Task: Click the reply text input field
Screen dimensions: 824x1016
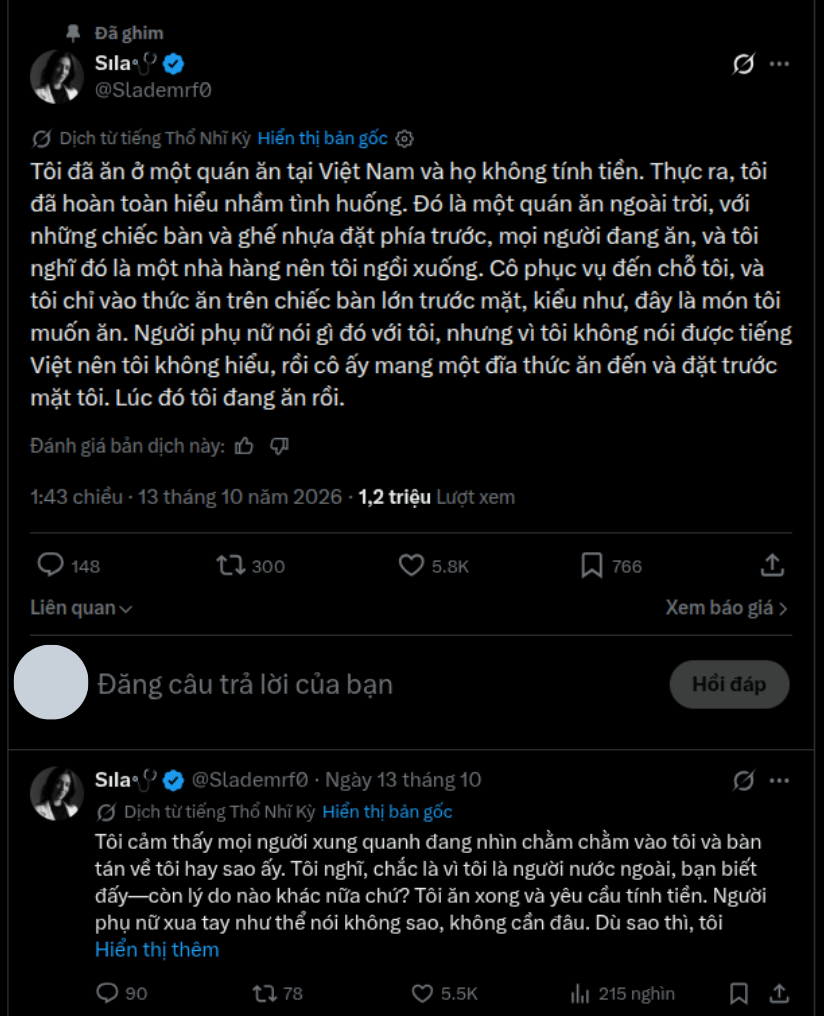Action: click(376, 684)
